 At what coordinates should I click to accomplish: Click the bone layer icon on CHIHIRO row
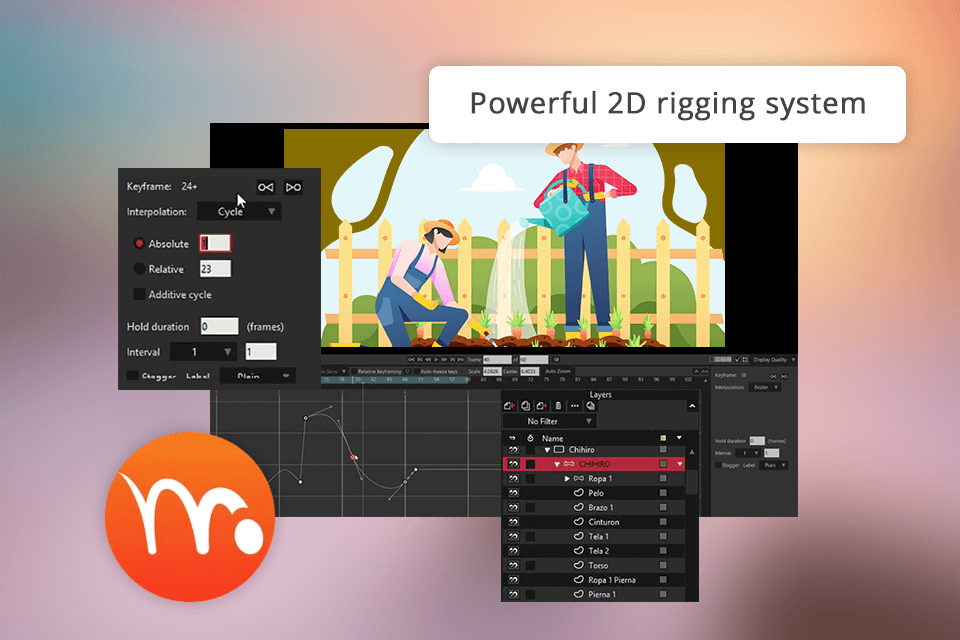[x=569, y=464]
